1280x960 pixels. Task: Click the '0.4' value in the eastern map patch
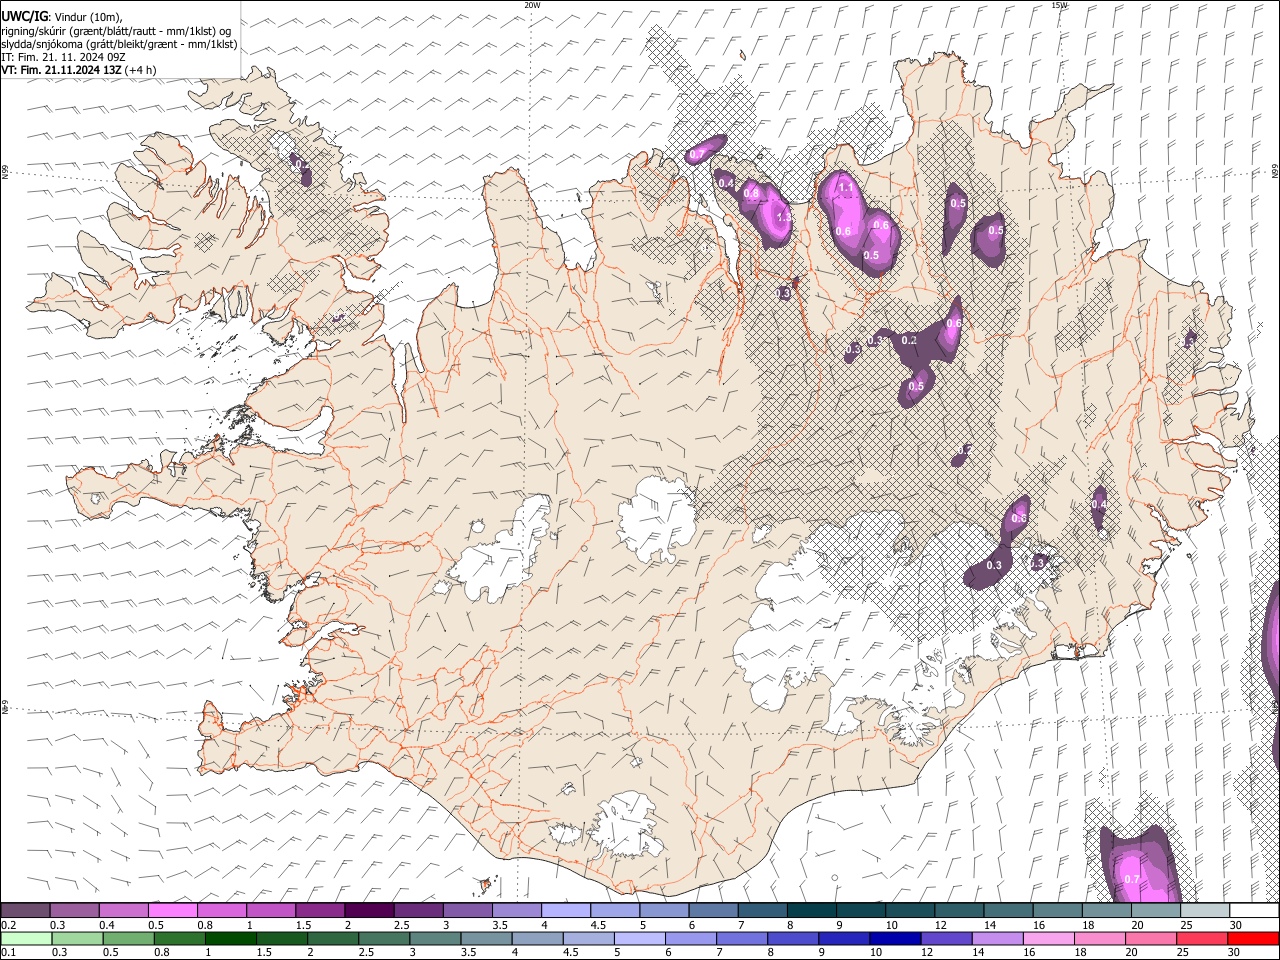(x=1099, y=505)
